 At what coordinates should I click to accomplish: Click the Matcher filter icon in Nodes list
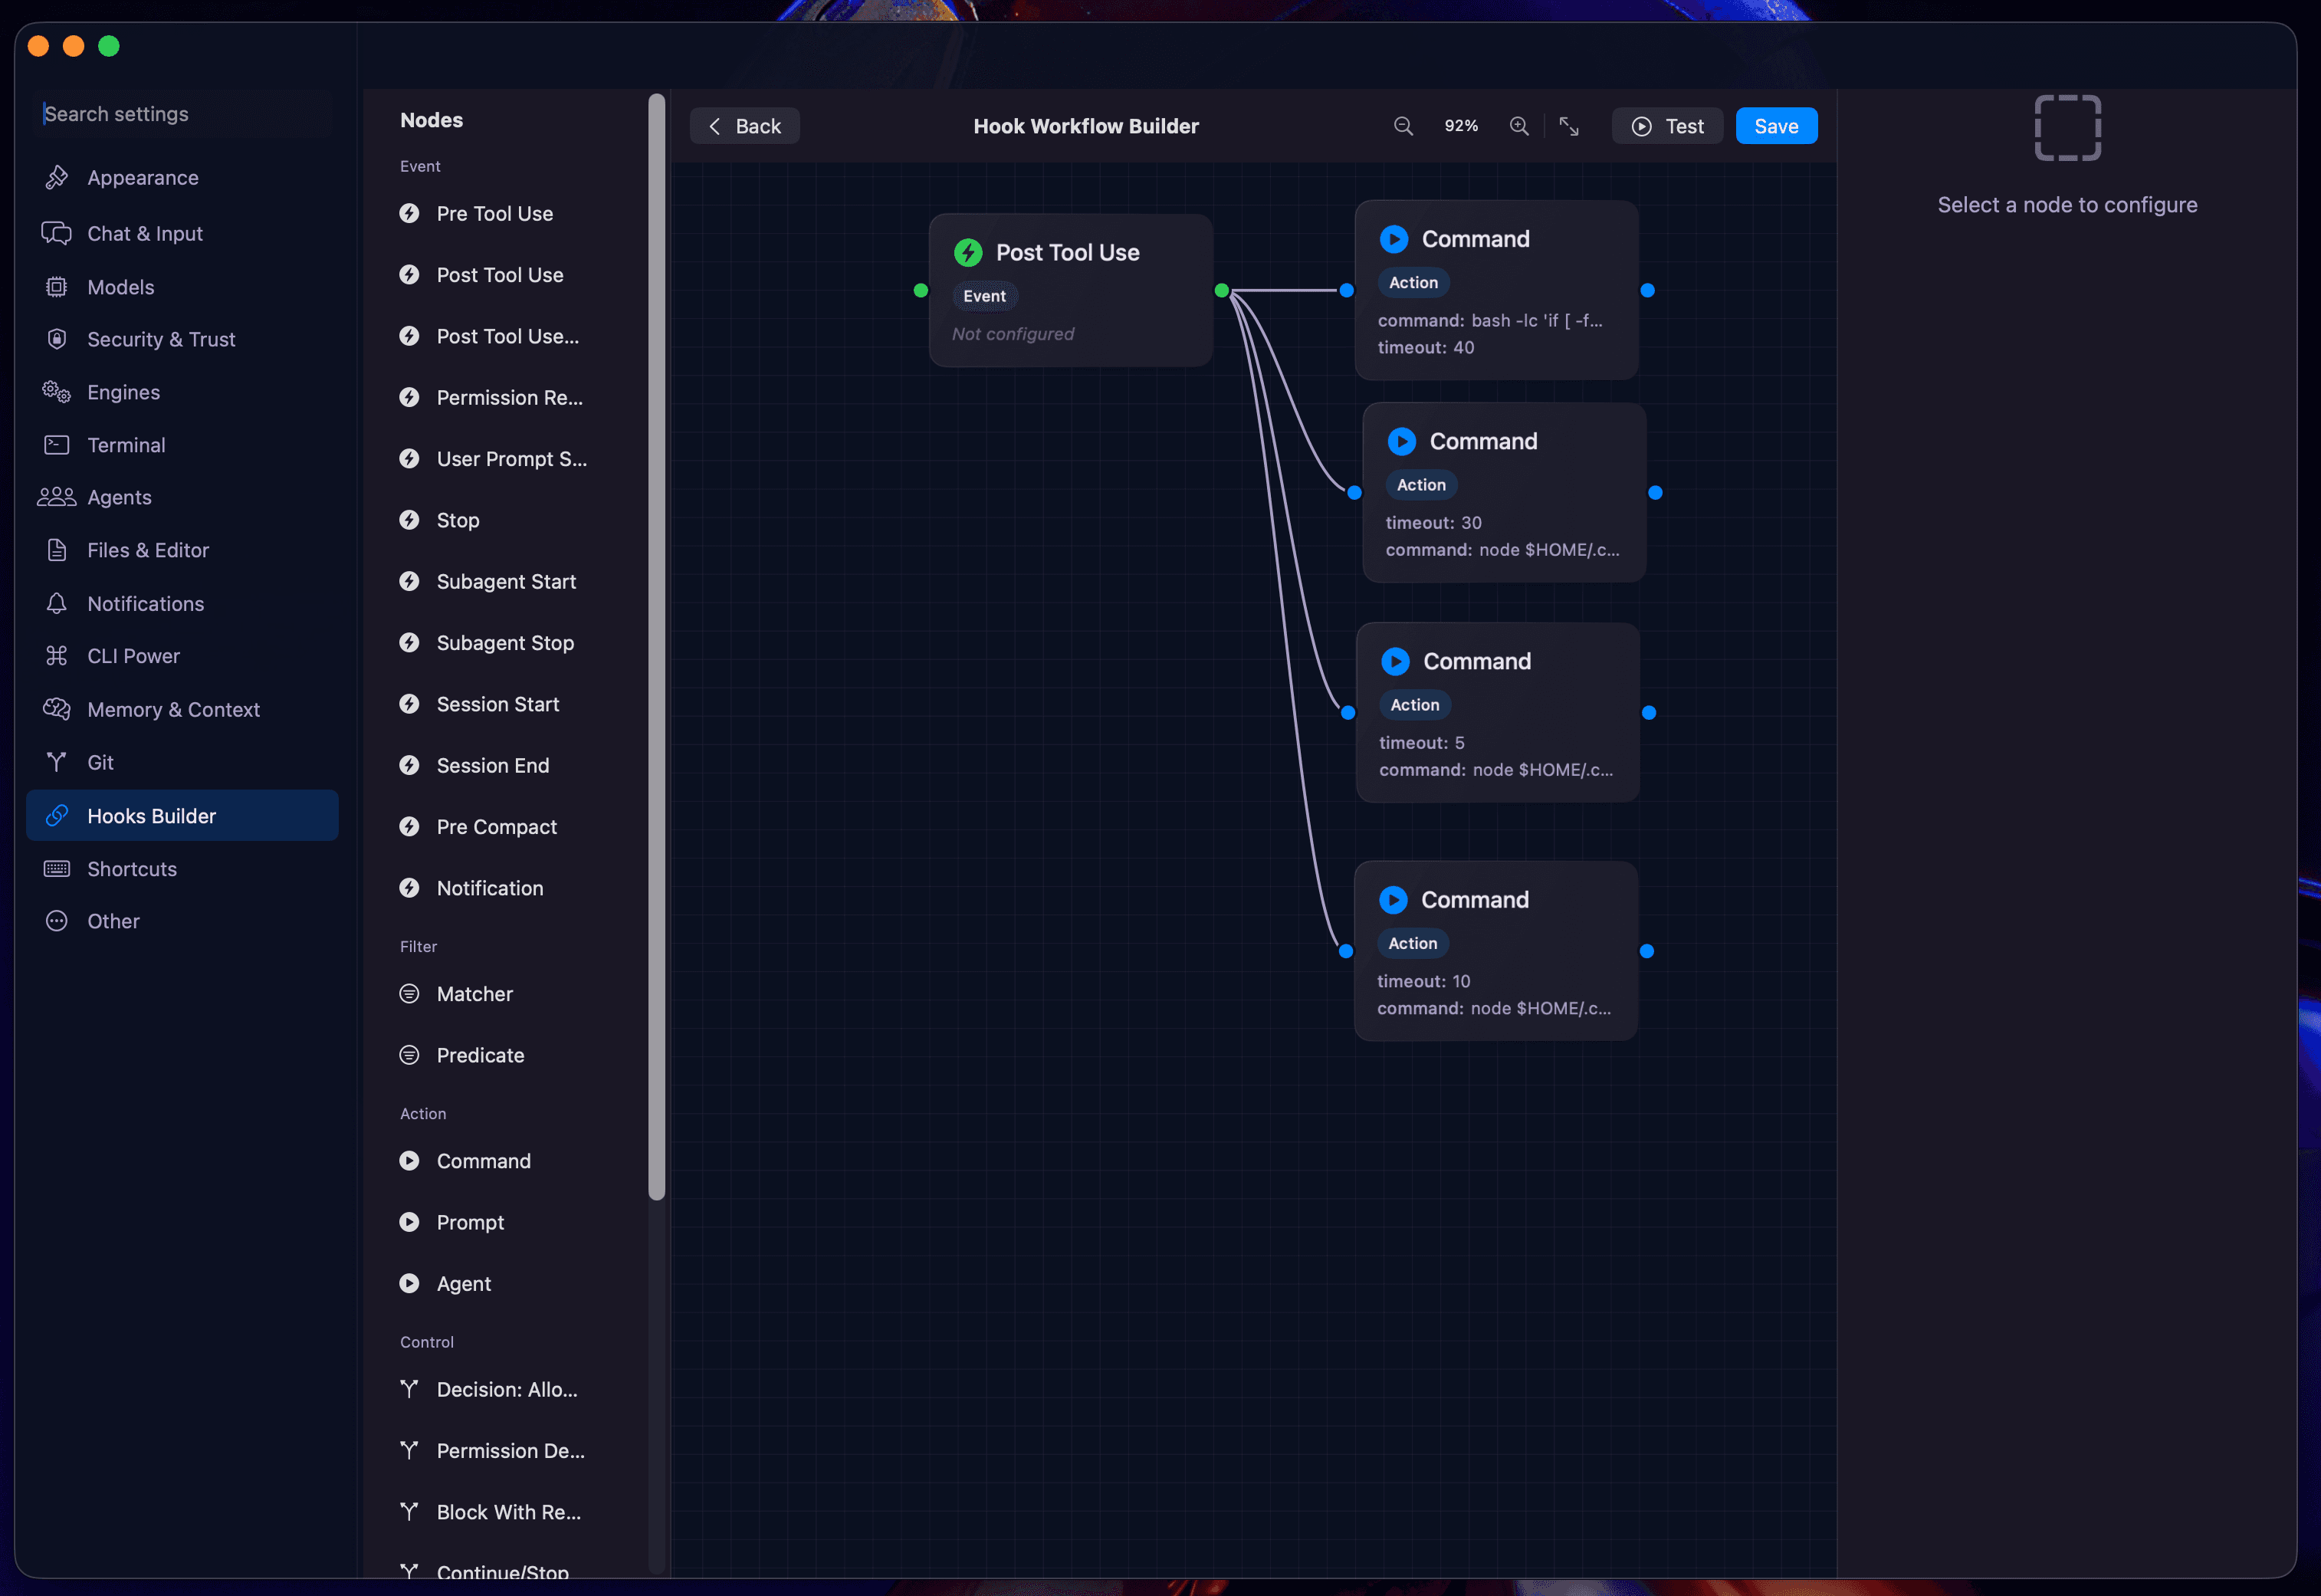[409, 994]
